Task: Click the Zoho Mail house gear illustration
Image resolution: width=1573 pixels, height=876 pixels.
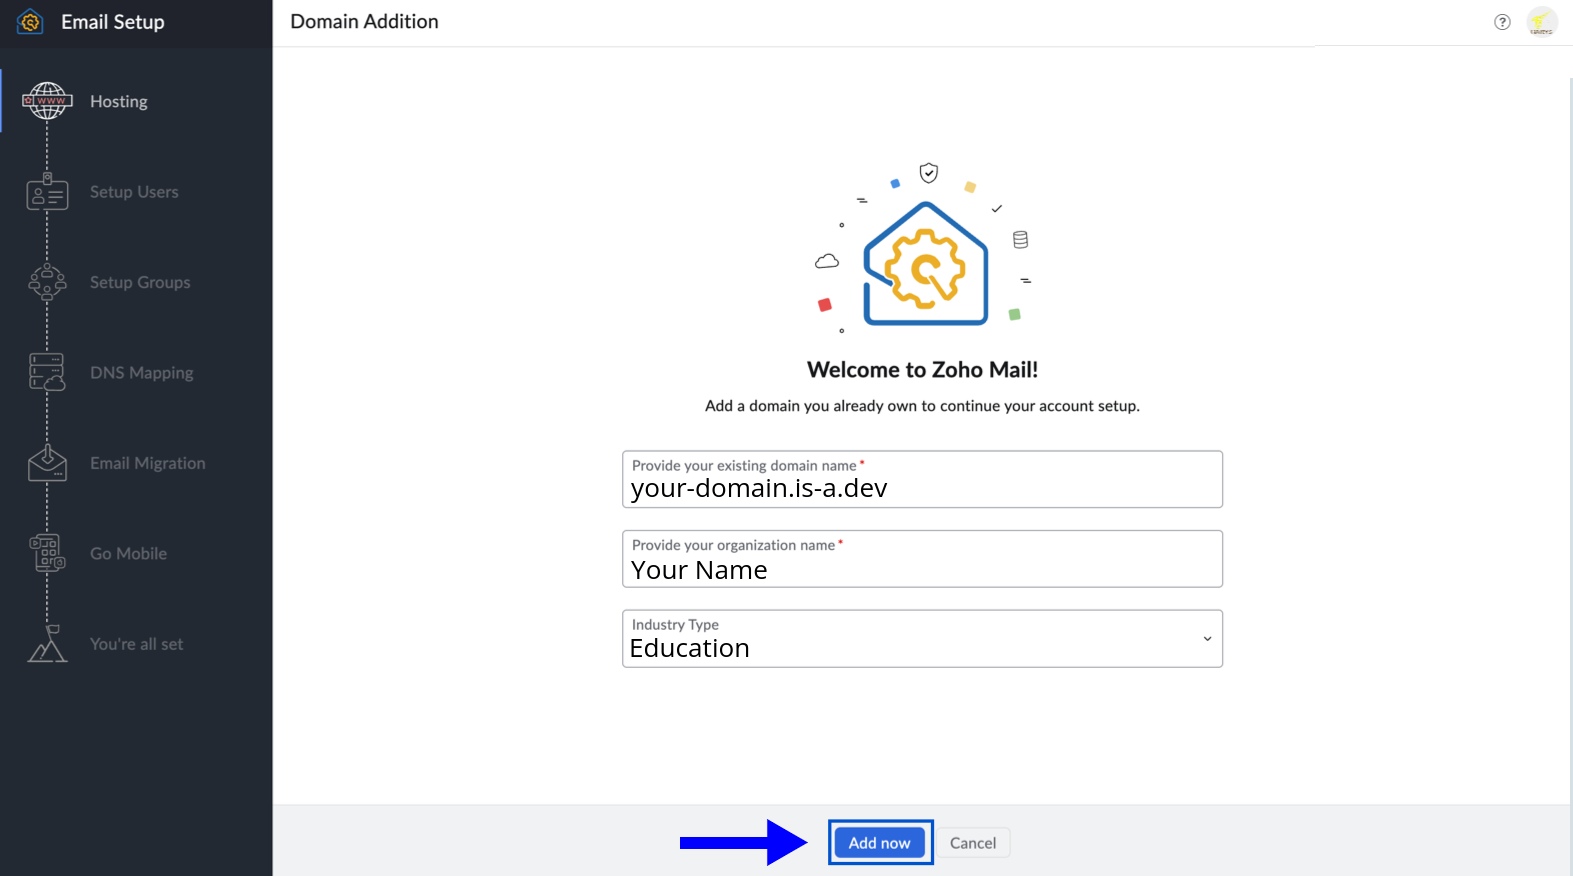Action: (925, 263)
